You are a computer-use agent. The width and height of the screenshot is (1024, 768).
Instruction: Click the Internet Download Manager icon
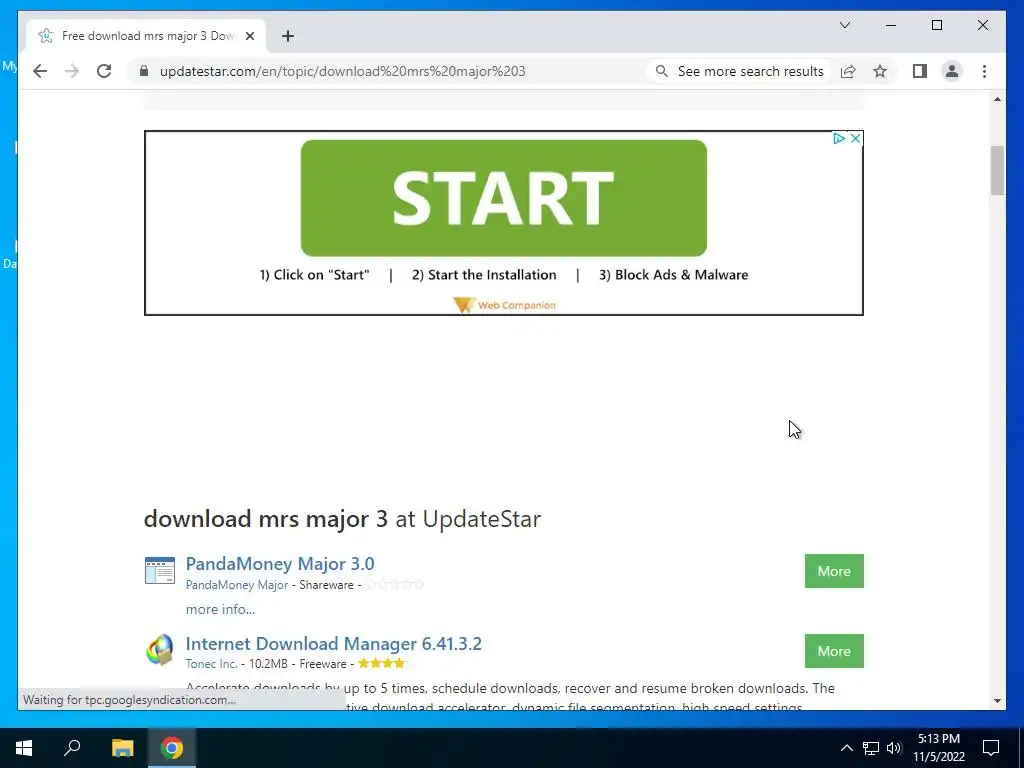coord(160,650)
